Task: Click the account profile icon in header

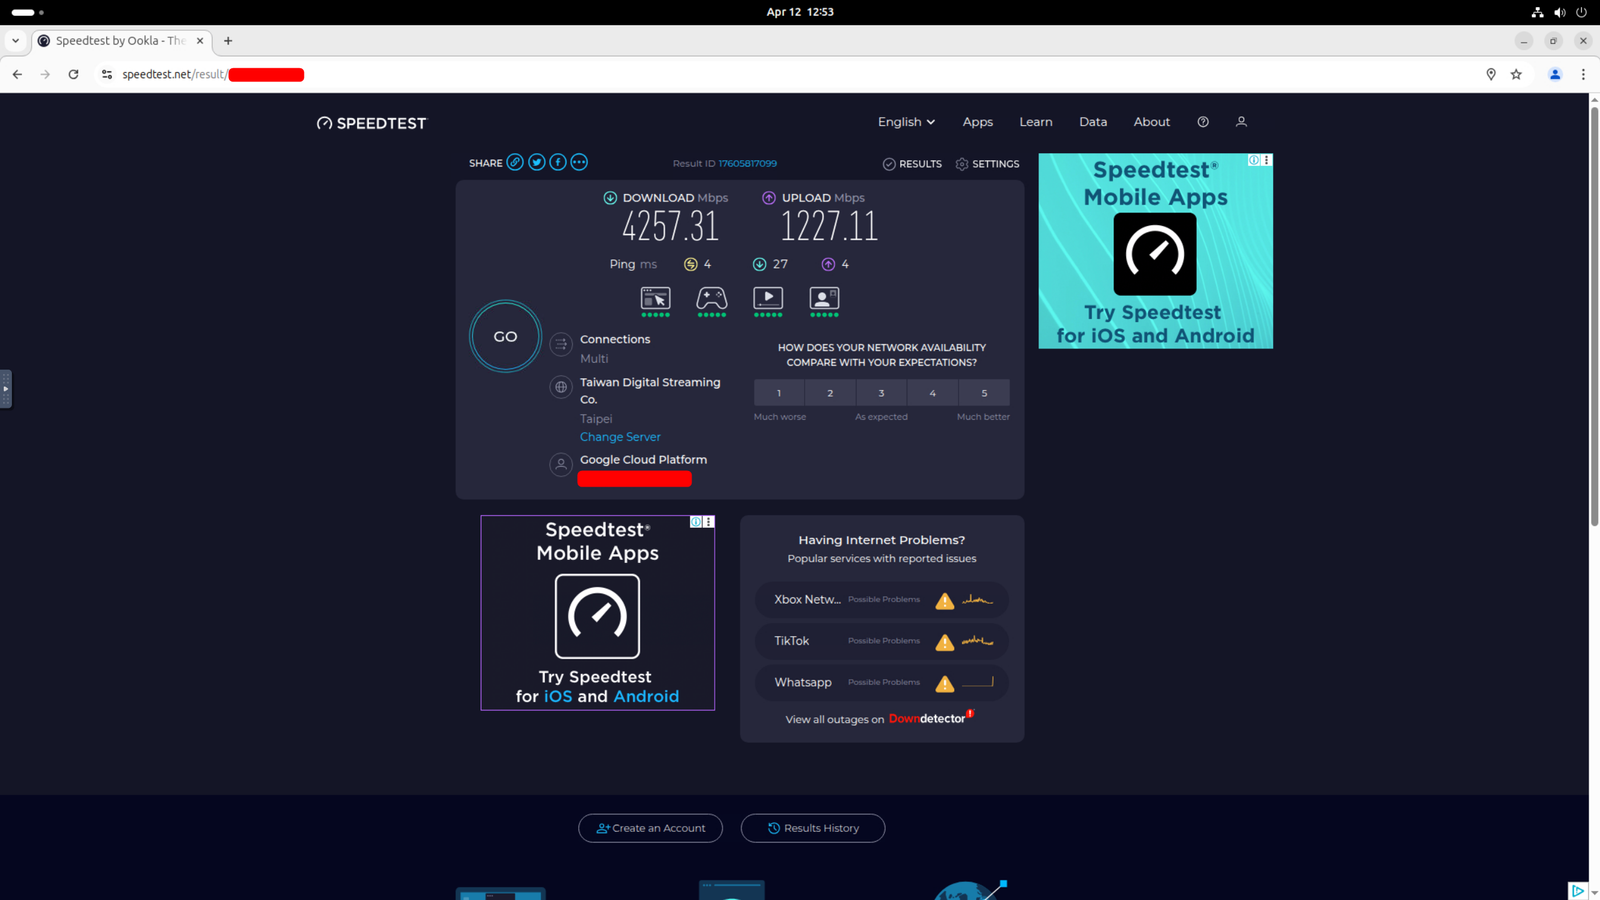Action: [1241, 122]
